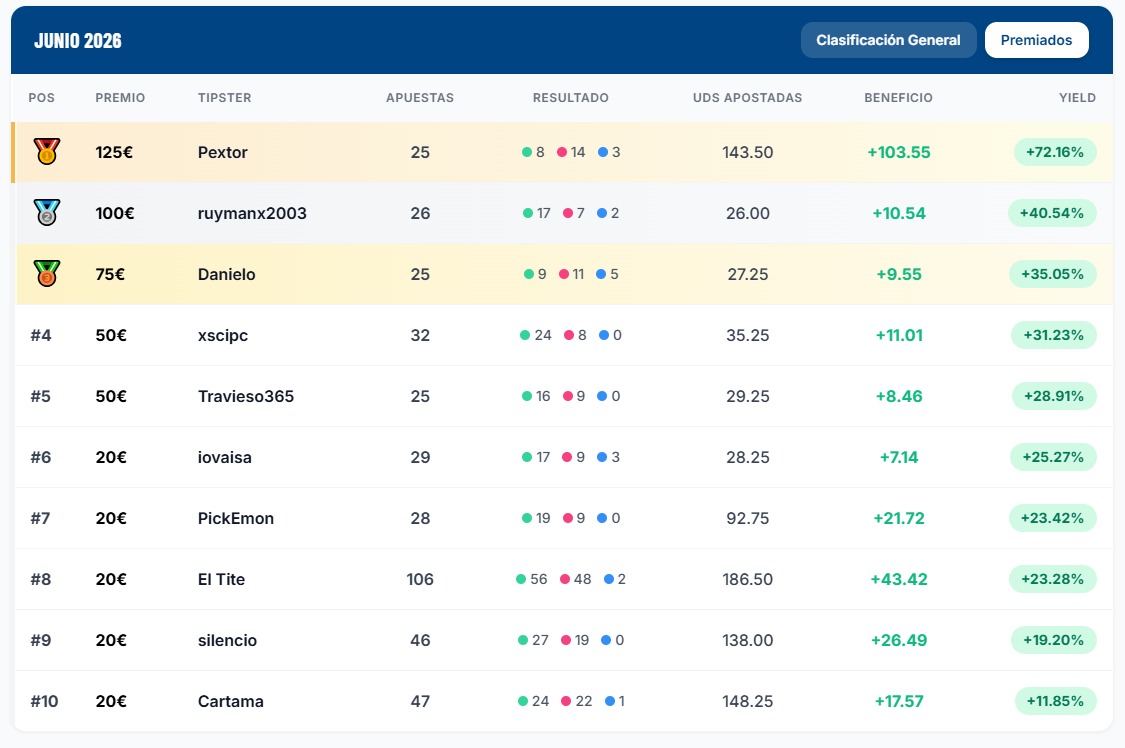Select the TIPSTER column header
This screenshot has width=1125, height=748.
pos(225,98)
